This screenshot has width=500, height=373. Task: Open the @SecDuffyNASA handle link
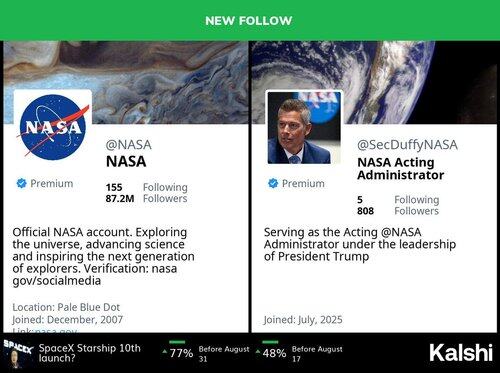(407, 145)
